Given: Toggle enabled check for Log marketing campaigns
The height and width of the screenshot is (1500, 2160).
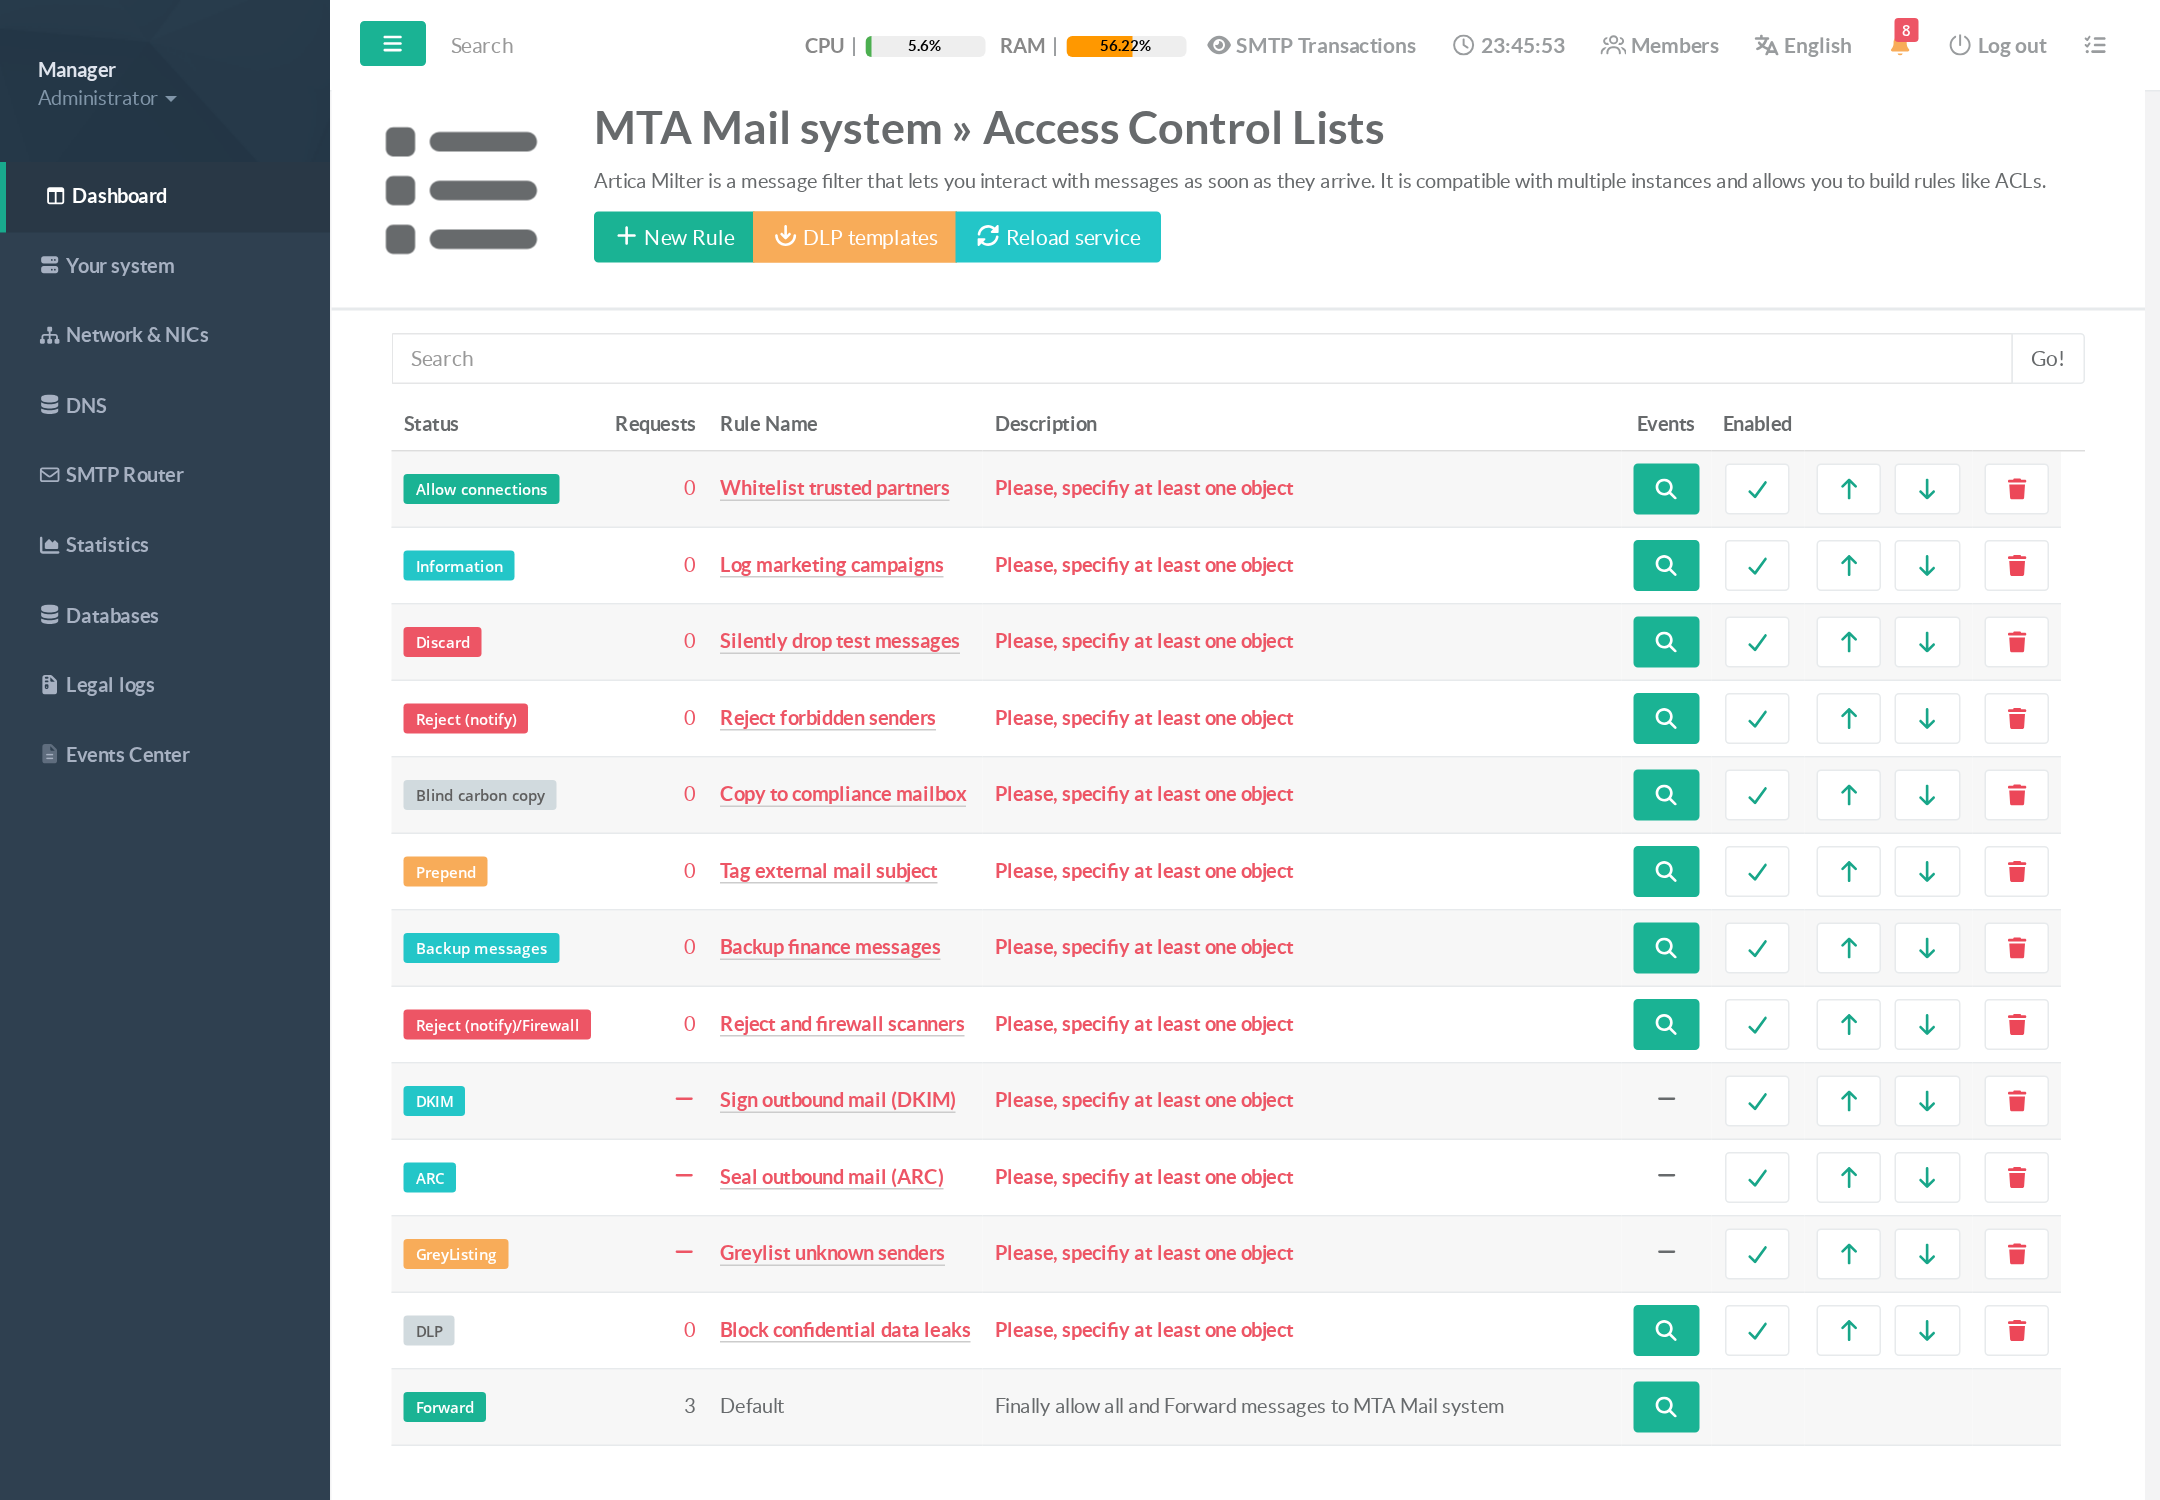Looking at the screenshot, I should click(x=1757, y=566).
